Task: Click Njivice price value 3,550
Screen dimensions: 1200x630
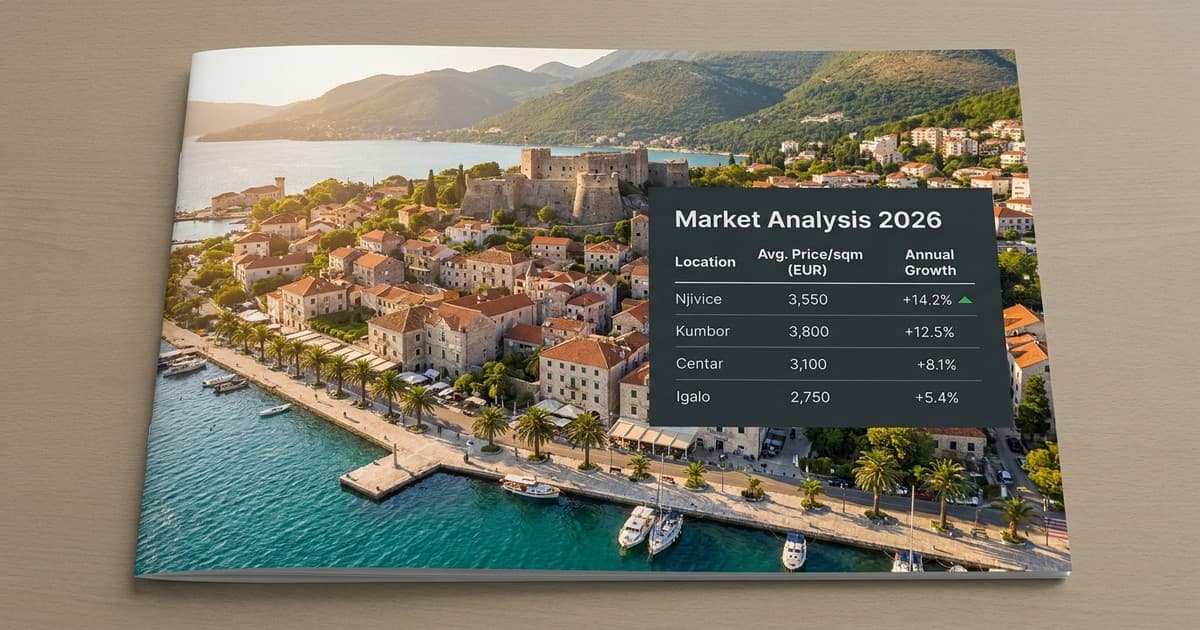Action: coord(809,299)
